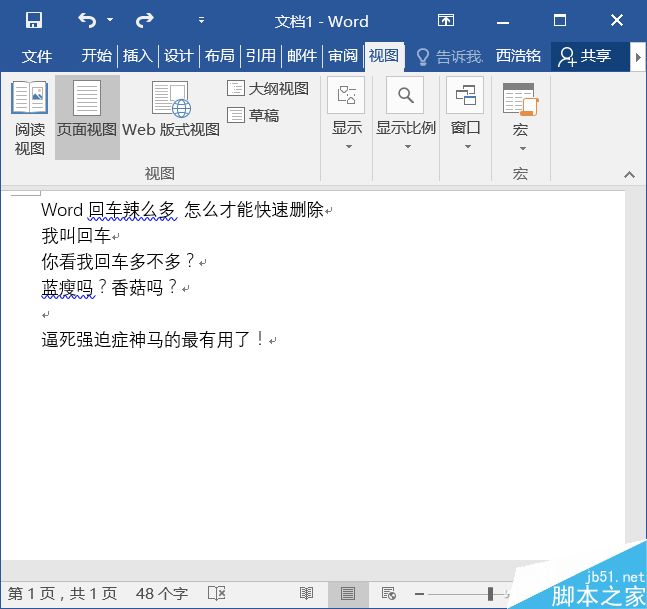This screenshot has width=647, height=609.
Task: Toggle read mode icon in status bar
Action: [x=307, y=593]
